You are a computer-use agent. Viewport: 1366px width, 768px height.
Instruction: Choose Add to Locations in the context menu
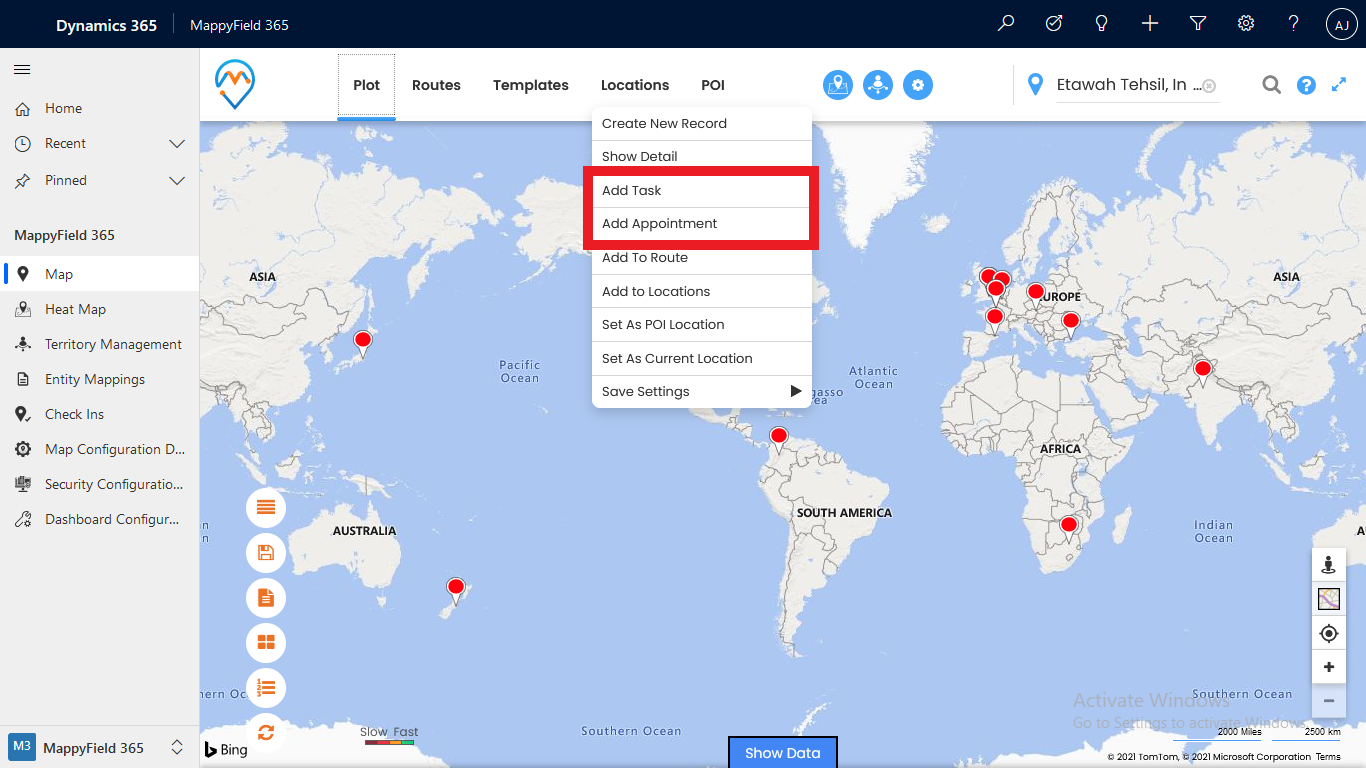tap(702, 291)
